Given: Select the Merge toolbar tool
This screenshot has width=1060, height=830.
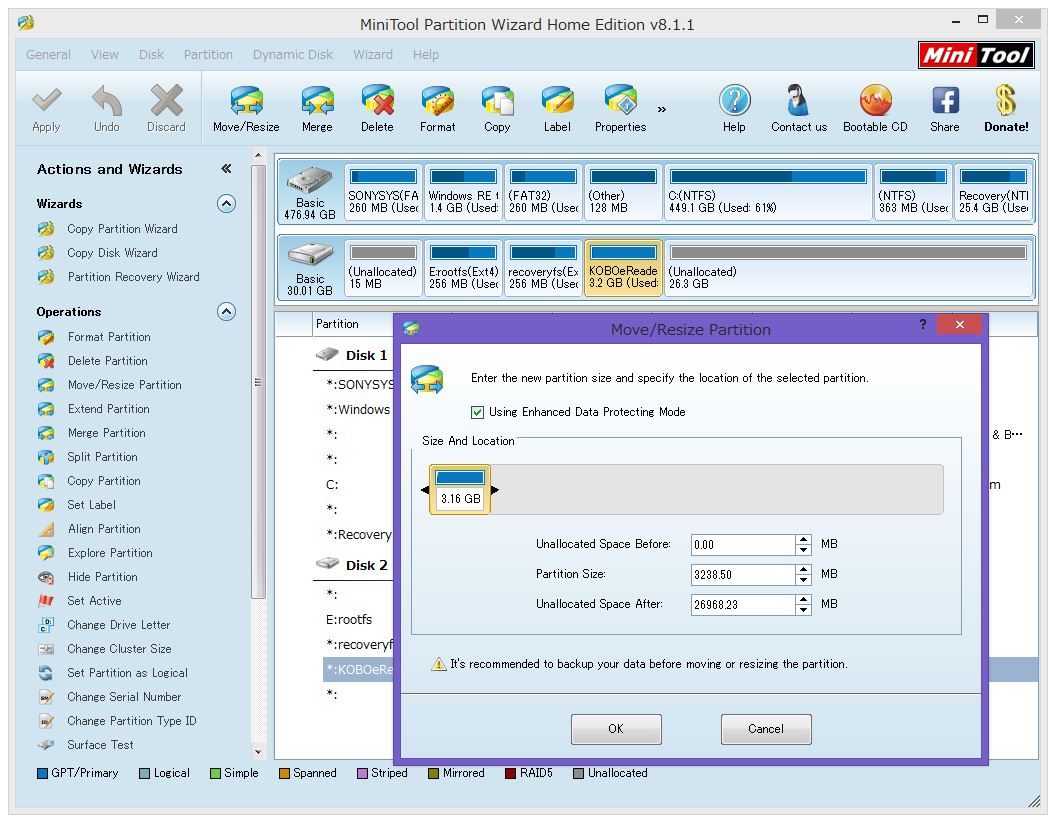Looking at the screenshot, I should pyautogui.click(x=317, y=107).
